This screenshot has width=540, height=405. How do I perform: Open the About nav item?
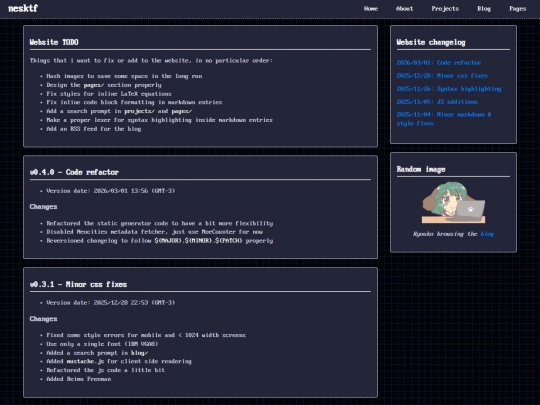(404, 9)
